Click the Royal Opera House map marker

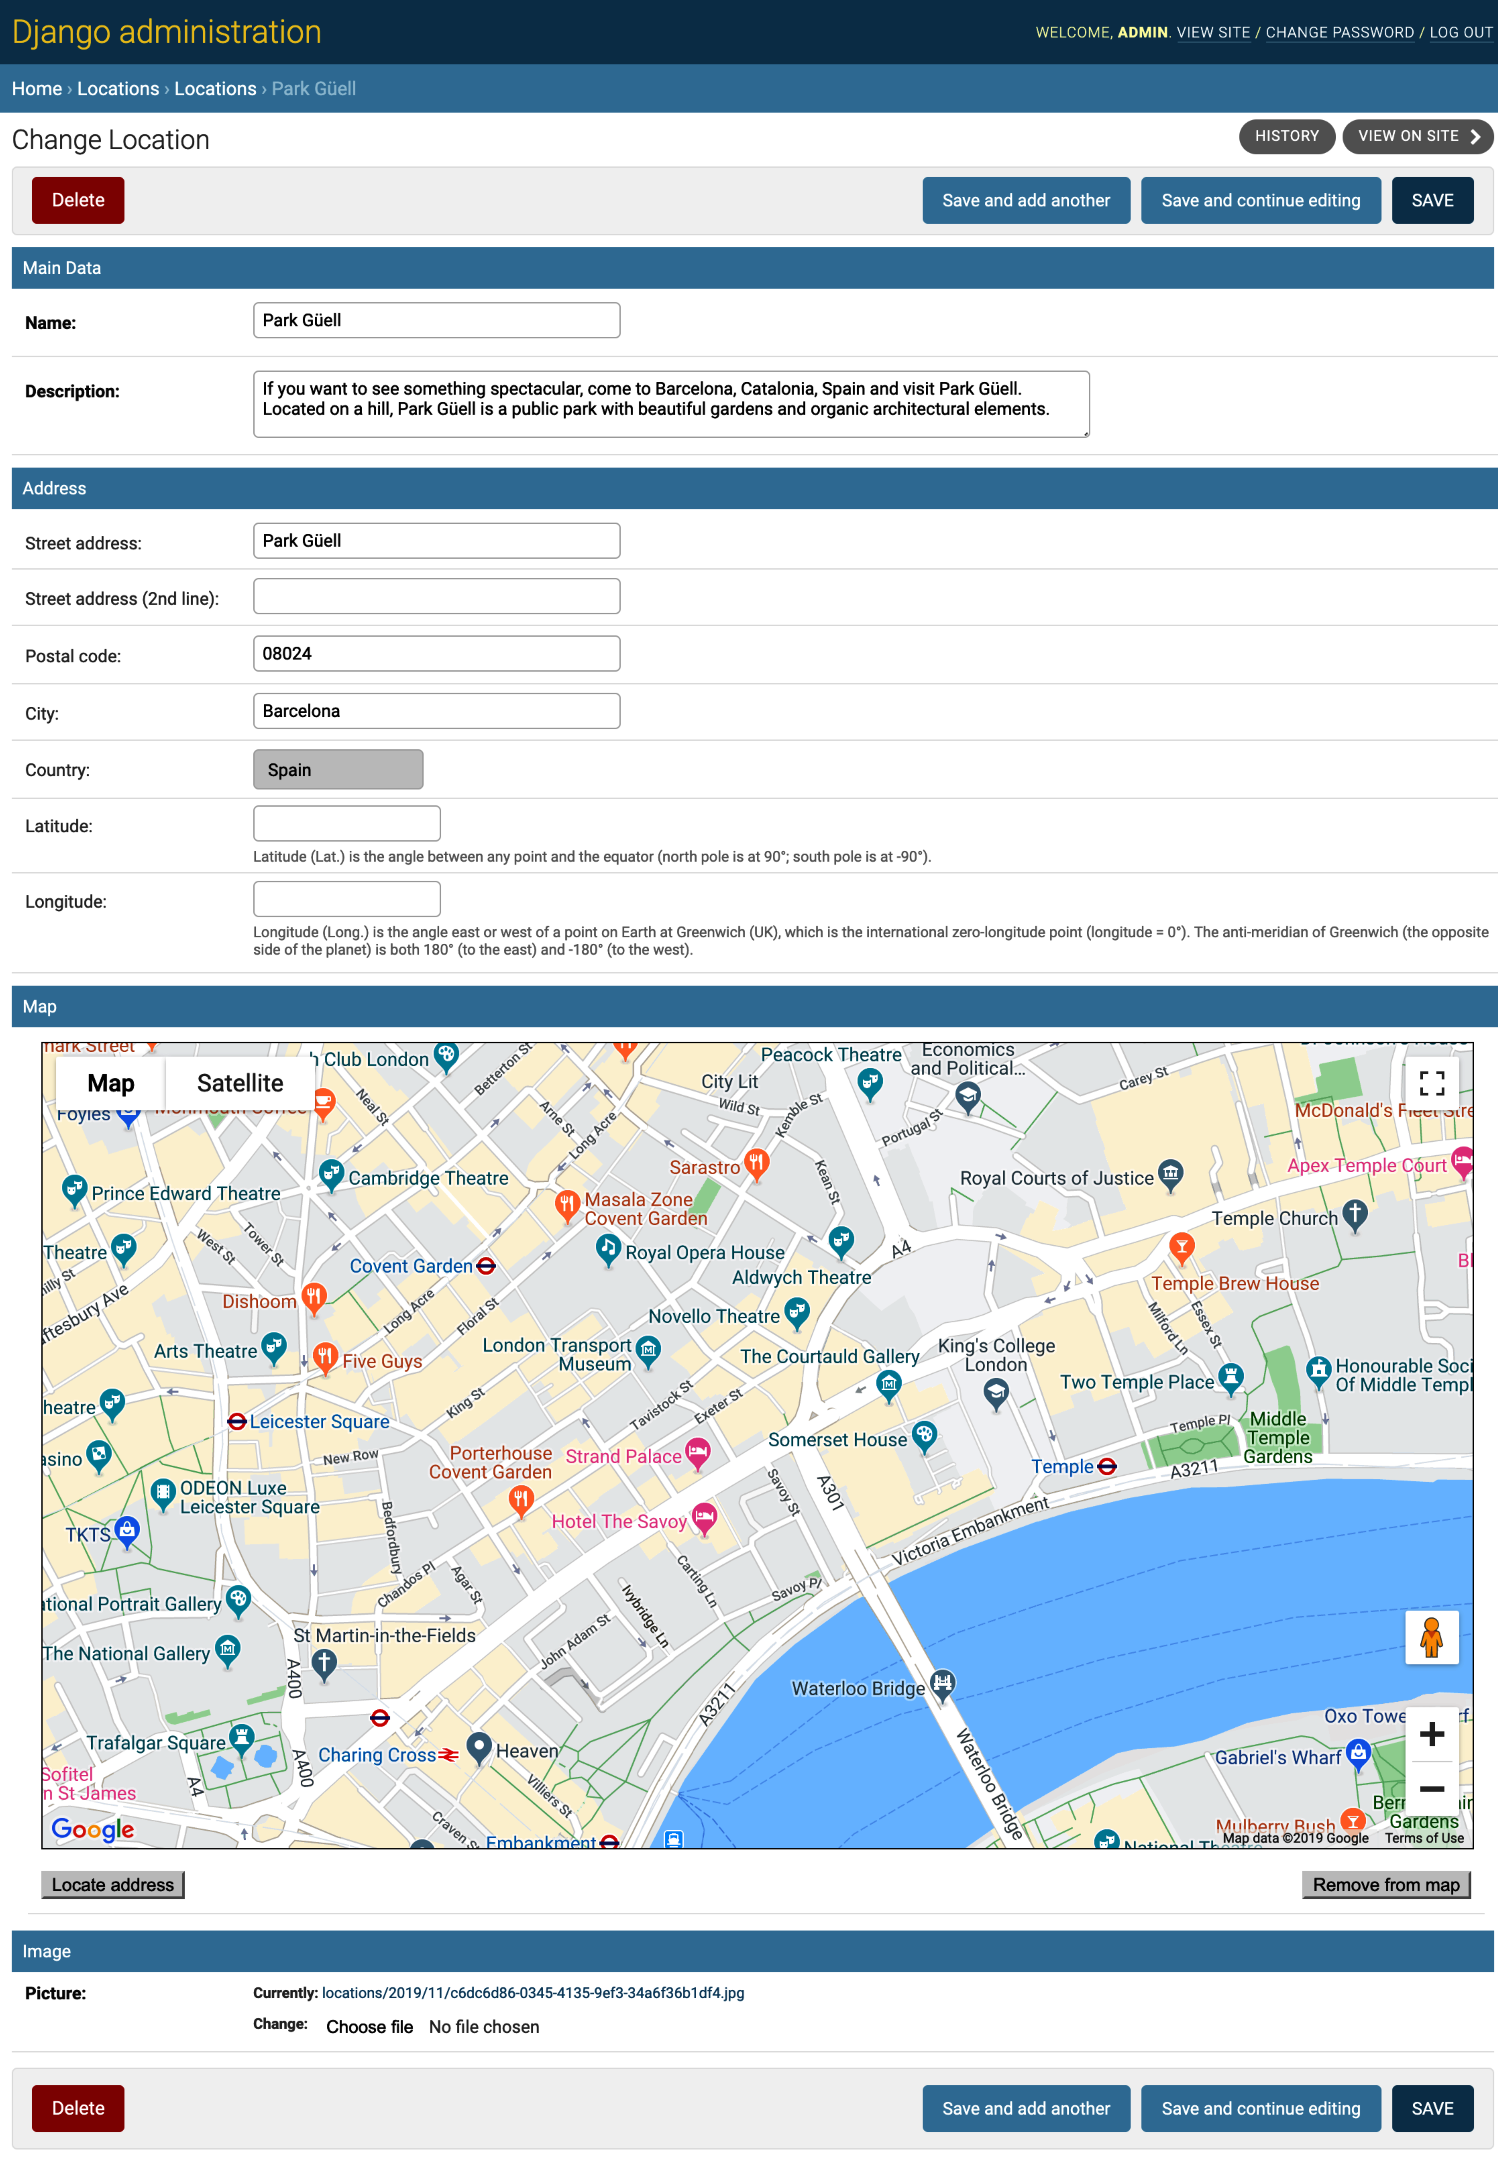(x=608, y=1249)
